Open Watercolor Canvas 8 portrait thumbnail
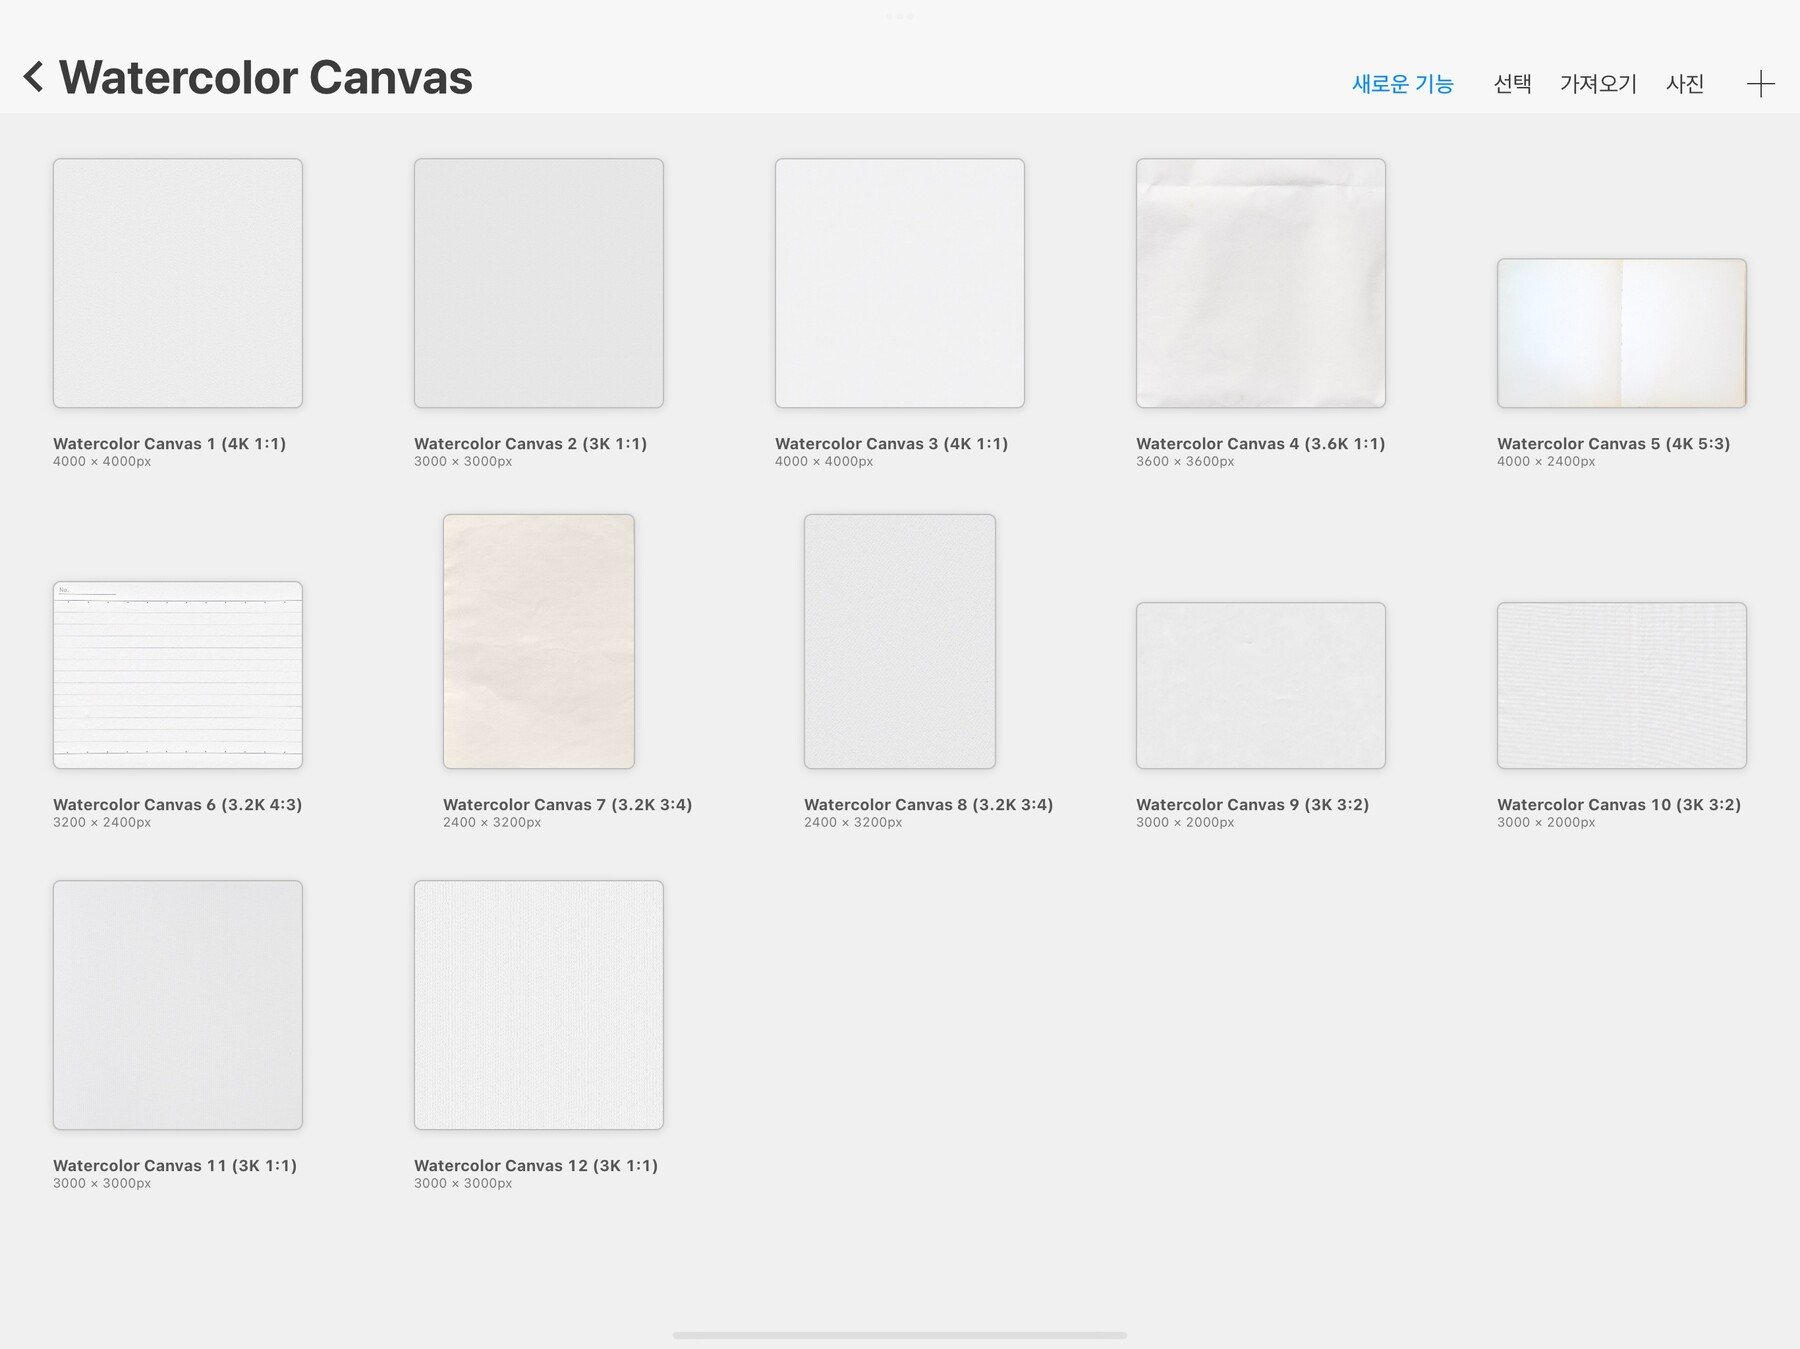1800x1349 pixels. tap(900, 641)
